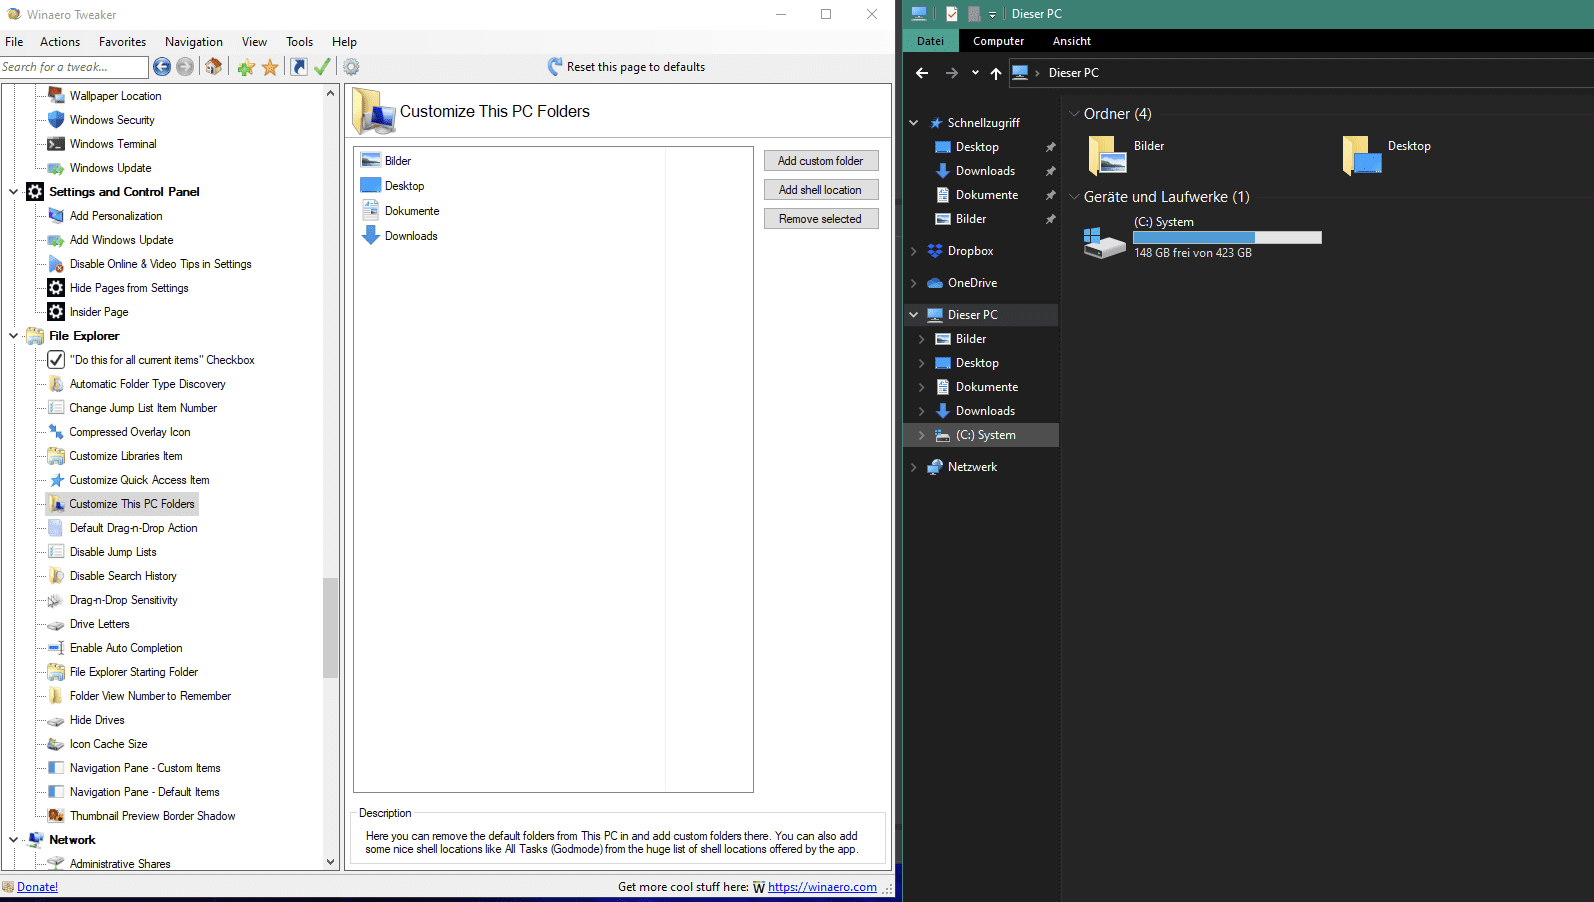This screenshot has height=902, width=1594.
Task: Open the File menu in Winaero Tweaker
Action: (x=14, y=42)
